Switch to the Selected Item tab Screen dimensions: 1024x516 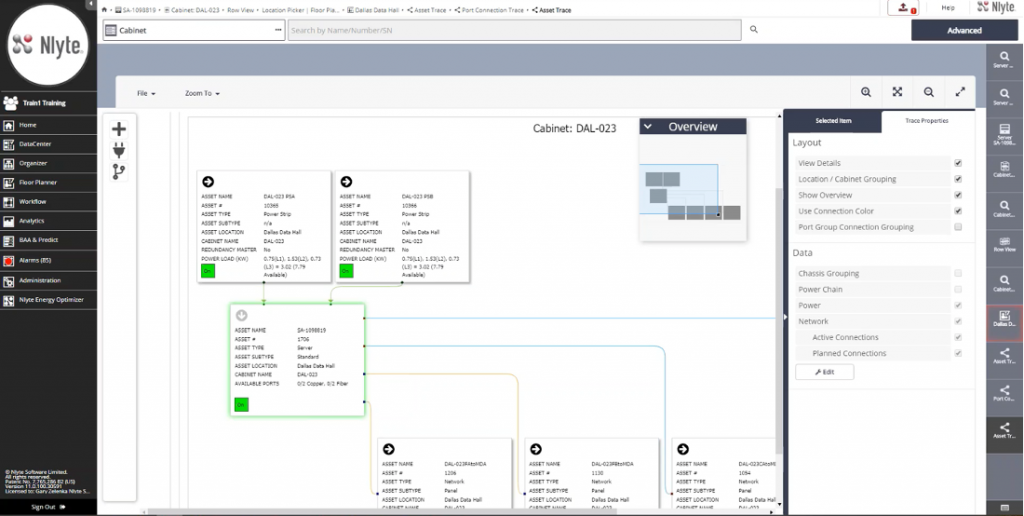point(833,121)
